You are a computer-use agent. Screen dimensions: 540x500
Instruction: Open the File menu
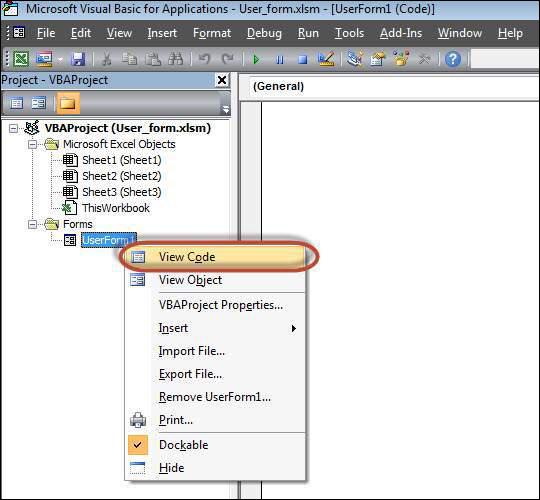pos(46,33)
